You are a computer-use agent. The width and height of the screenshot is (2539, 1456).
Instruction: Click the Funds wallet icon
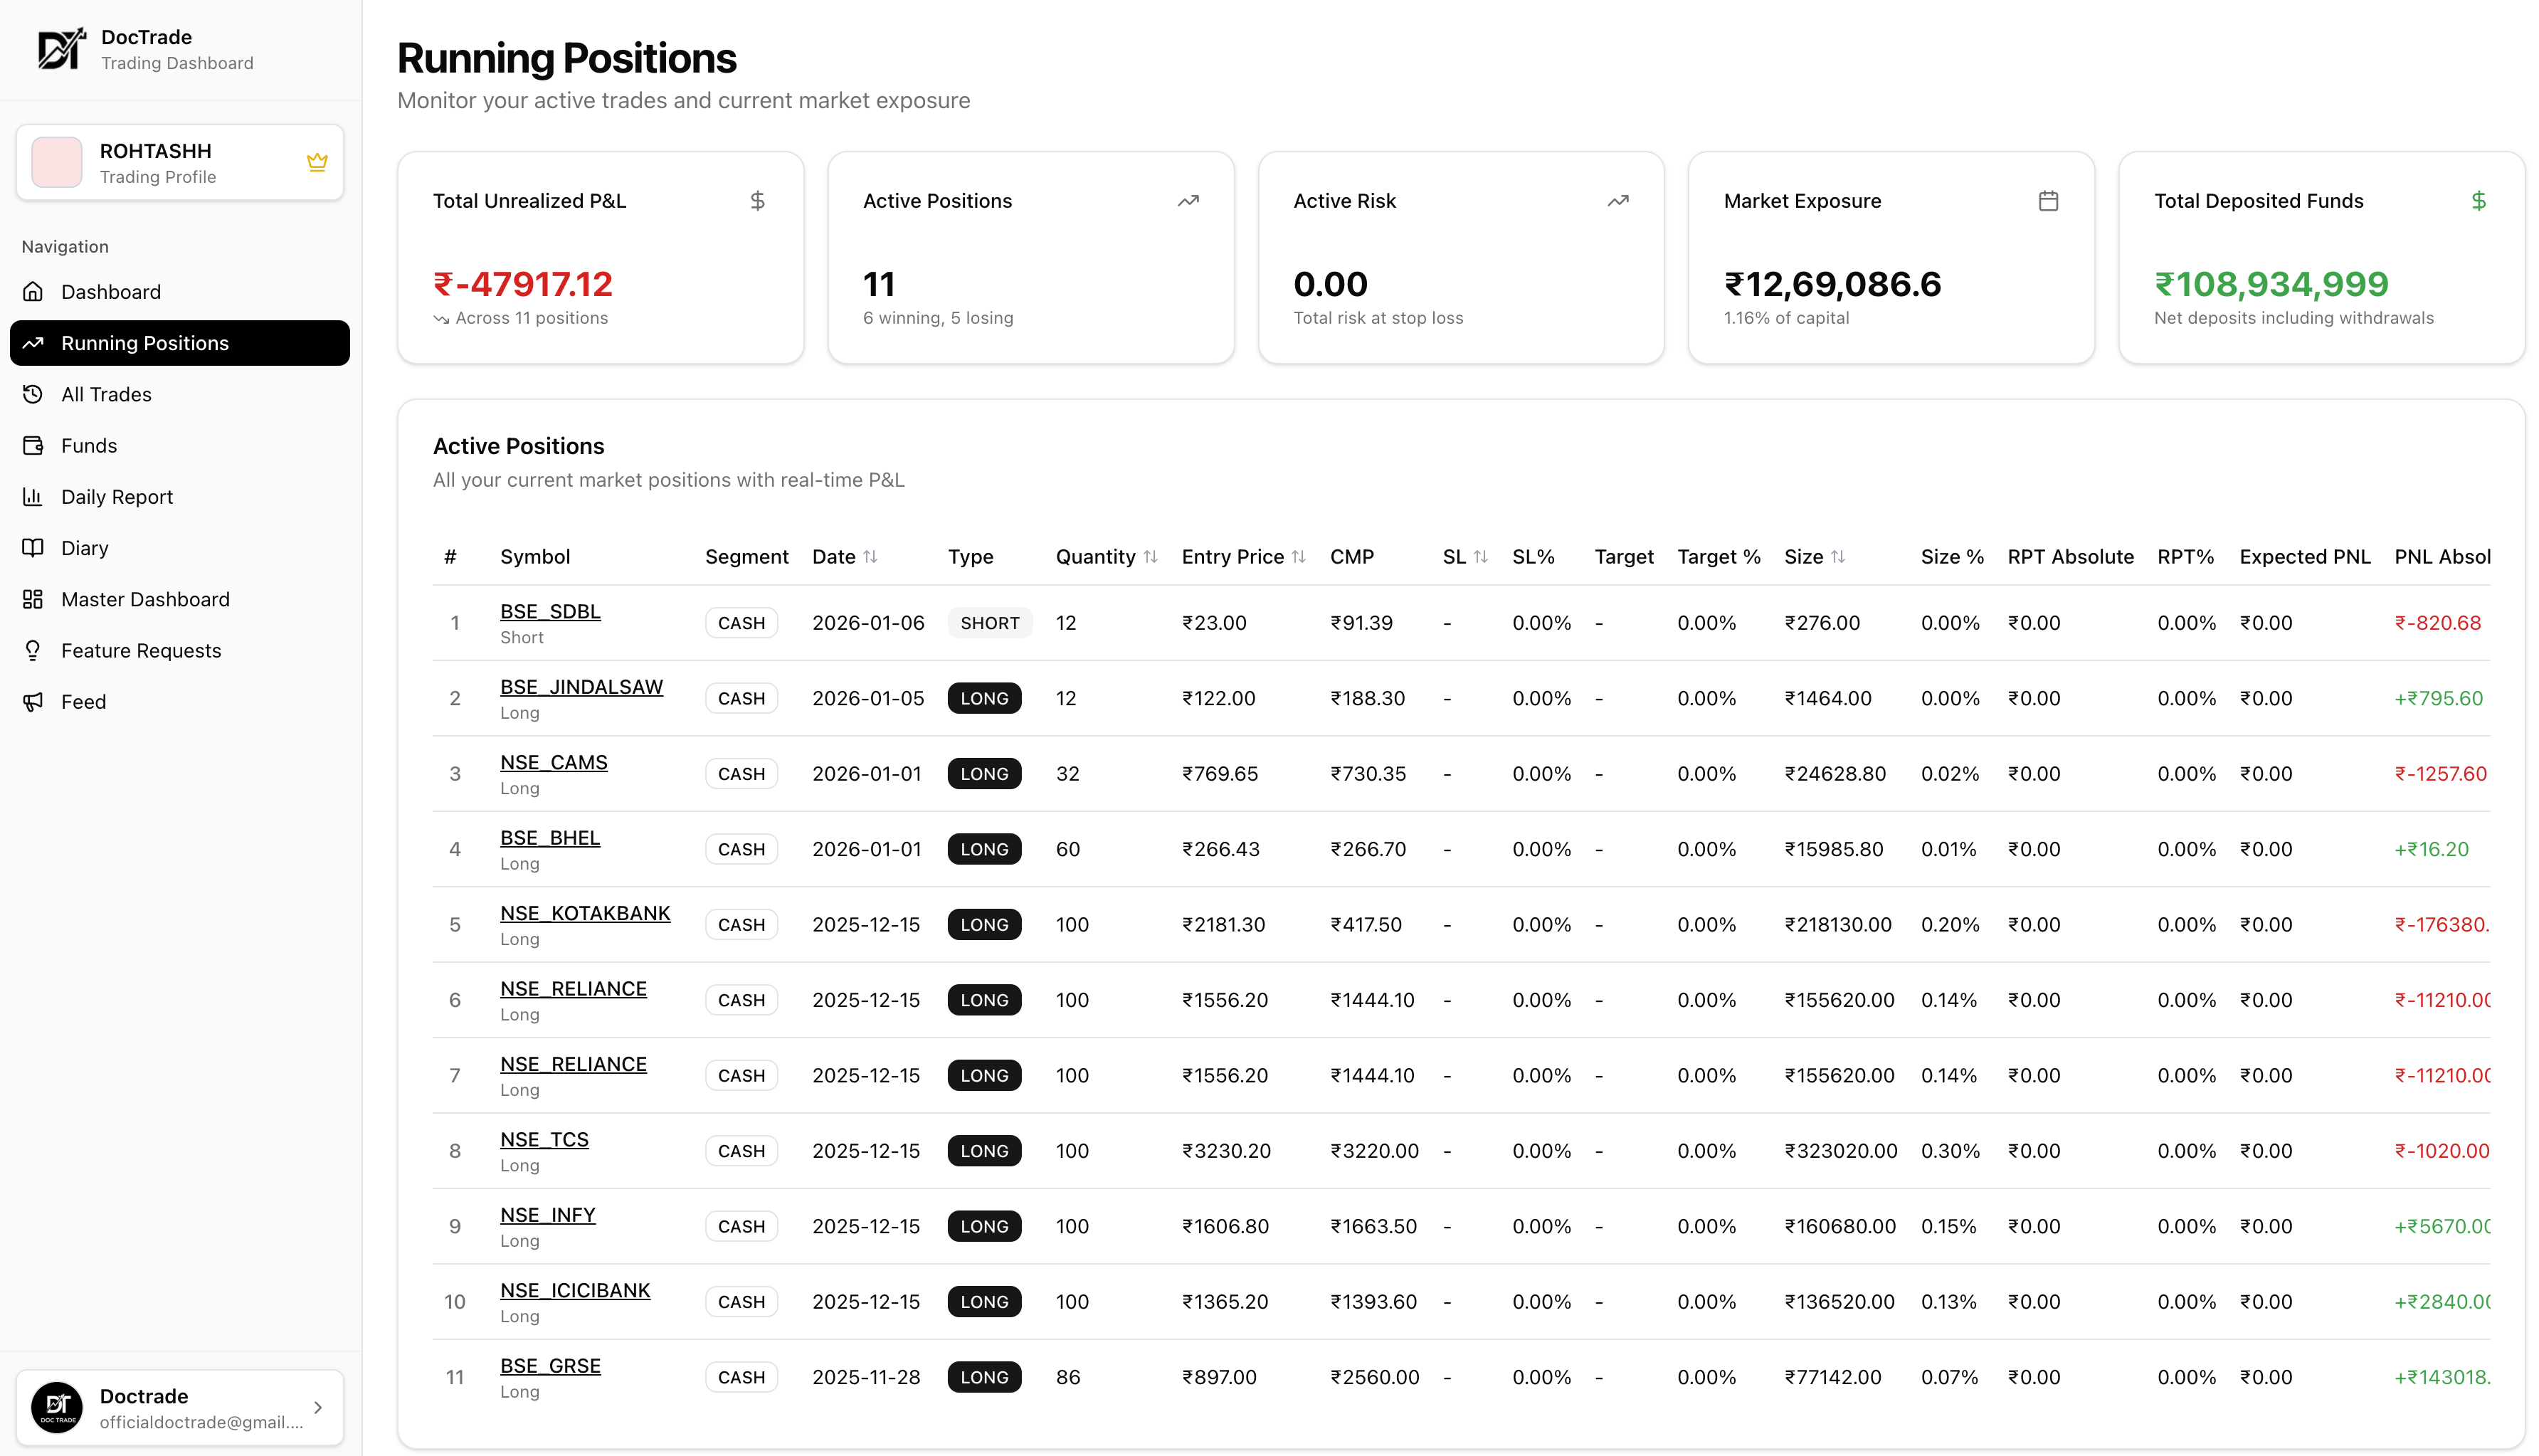point(33,445)
